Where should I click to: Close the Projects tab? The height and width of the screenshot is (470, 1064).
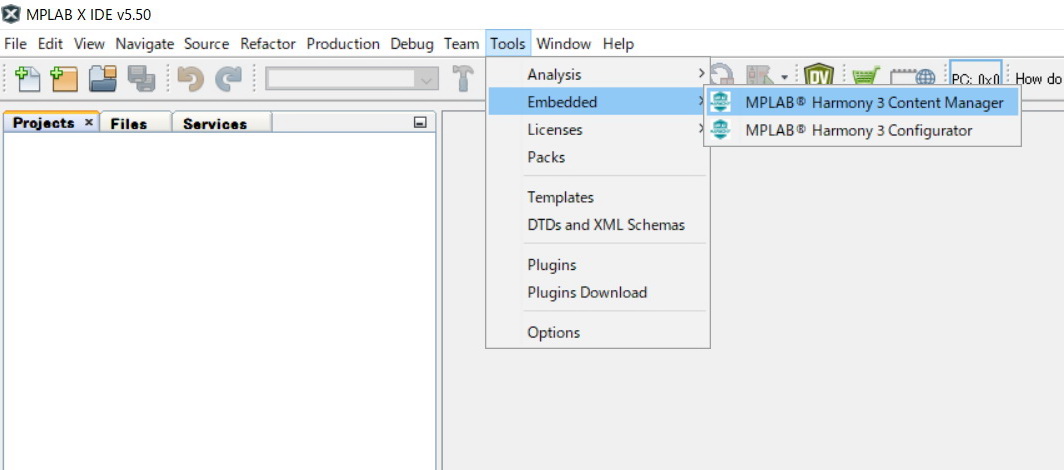(x=88, y=122)
